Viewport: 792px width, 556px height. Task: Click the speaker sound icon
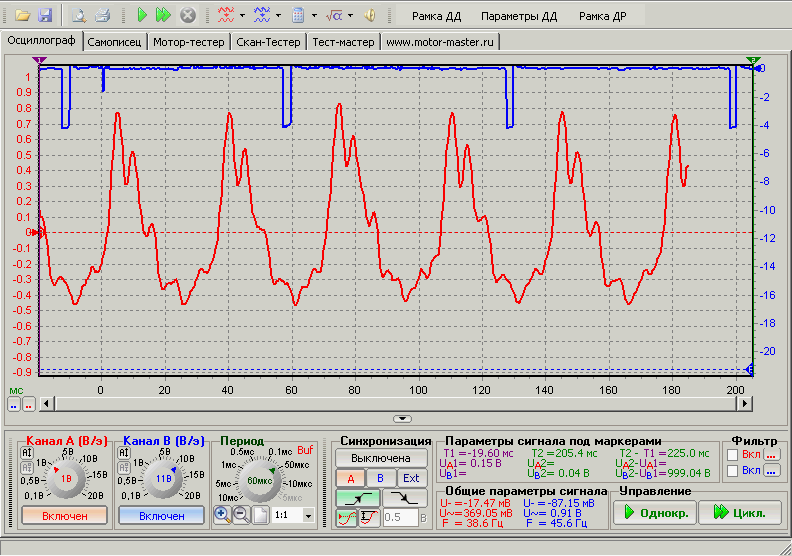pyautogui.click(x=369, y=16)
